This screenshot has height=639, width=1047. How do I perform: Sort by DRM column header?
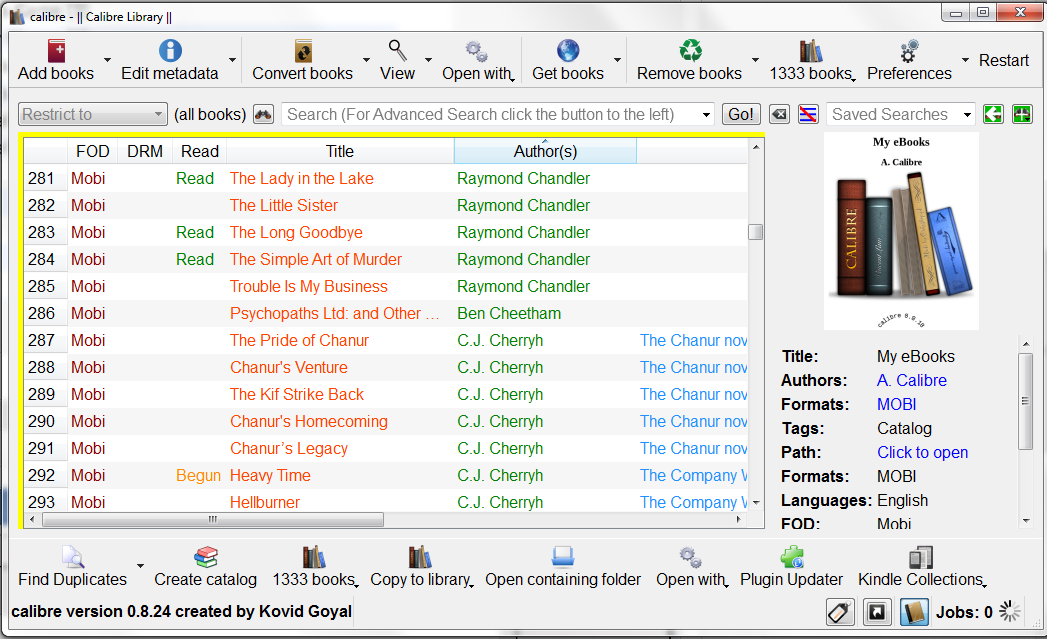(x=145, y=152)
